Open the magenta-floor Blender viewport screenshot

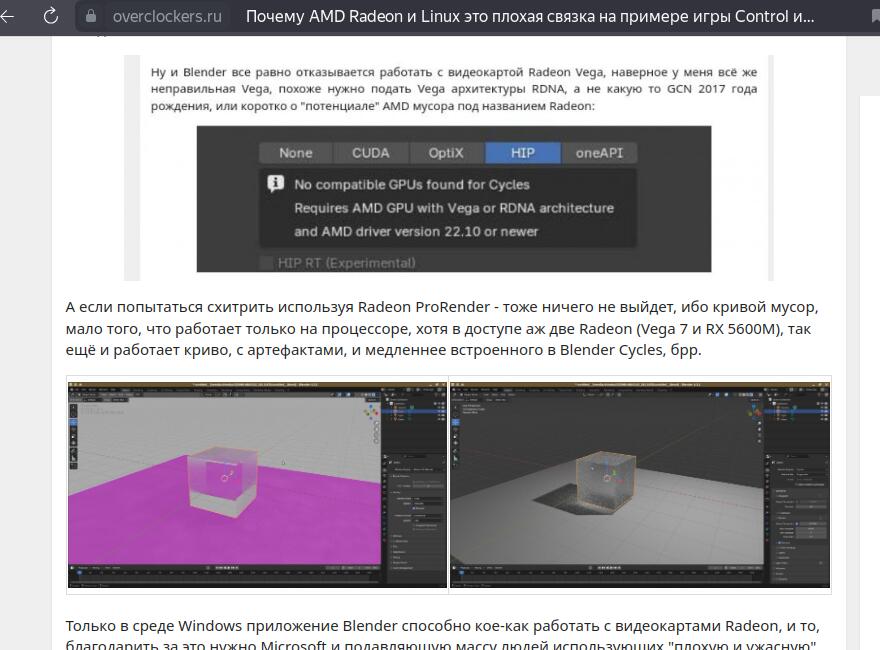257,485
